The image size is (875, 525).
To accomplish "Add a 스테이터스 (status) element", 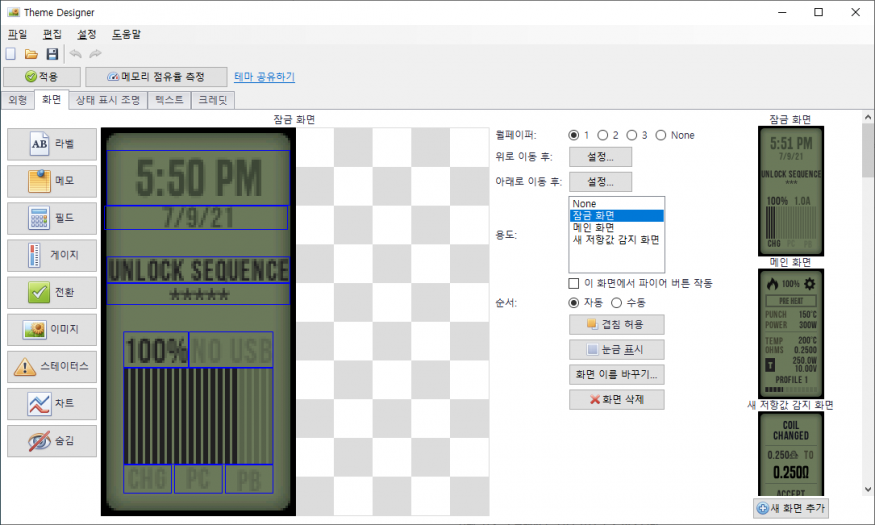I will (52, 367).
